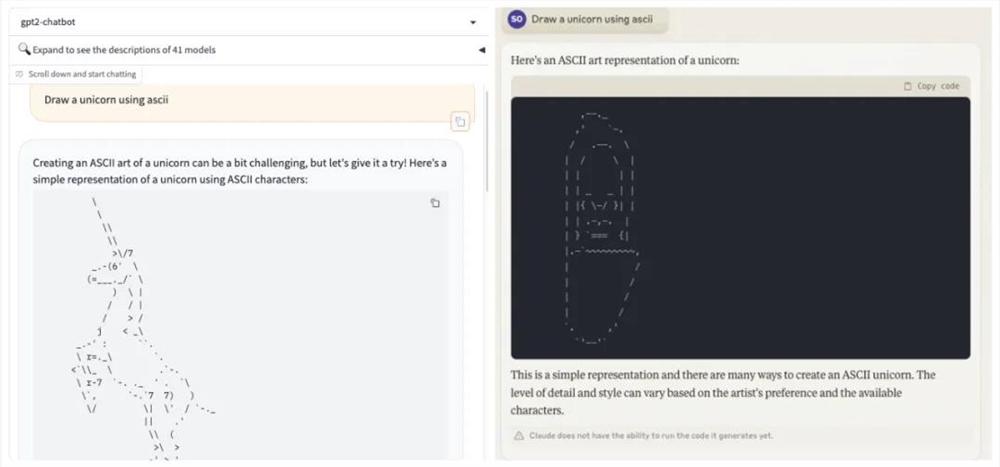The height and width of the screenshot is (467, 1000).
Task: Click the This is a simple representation paragraph
Action: pos(723,392)
